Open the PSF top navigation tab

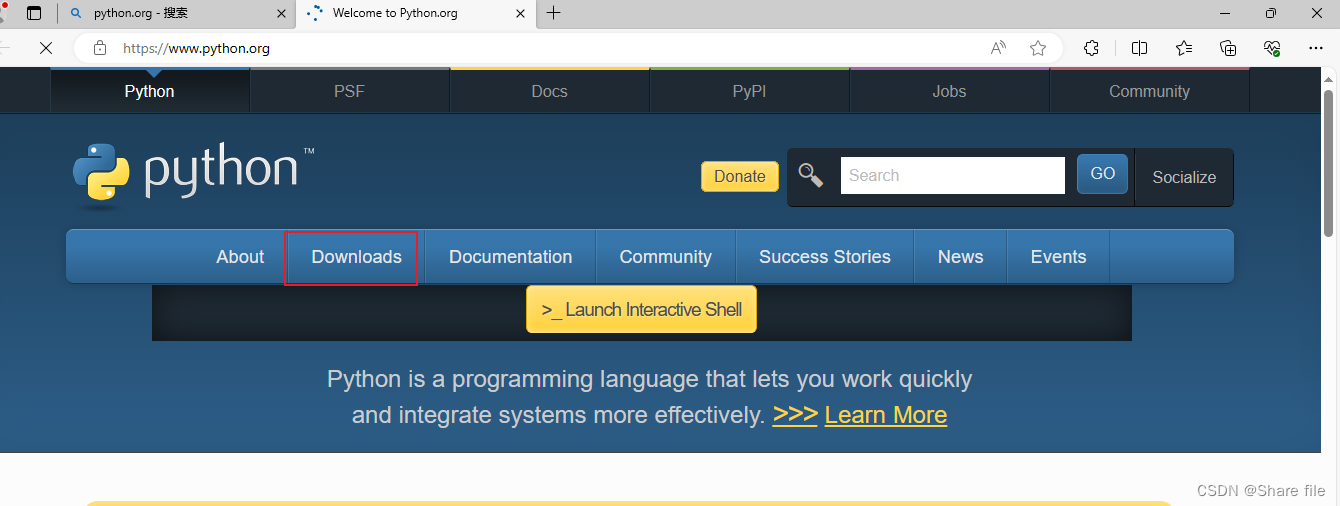[x=349, y=91]
